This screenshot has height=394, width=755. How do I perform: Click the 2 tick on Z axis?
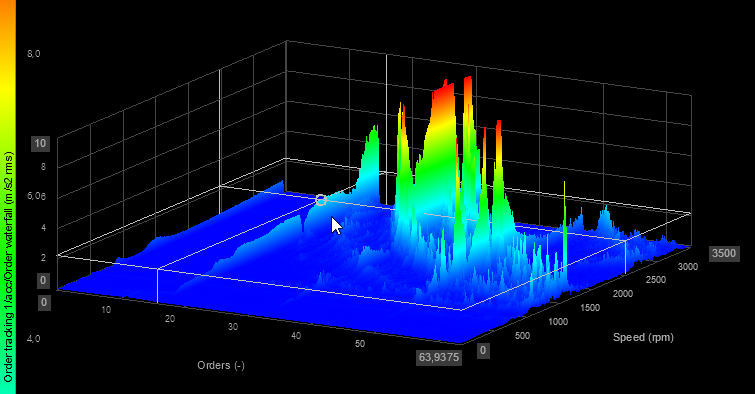[43, 257]
